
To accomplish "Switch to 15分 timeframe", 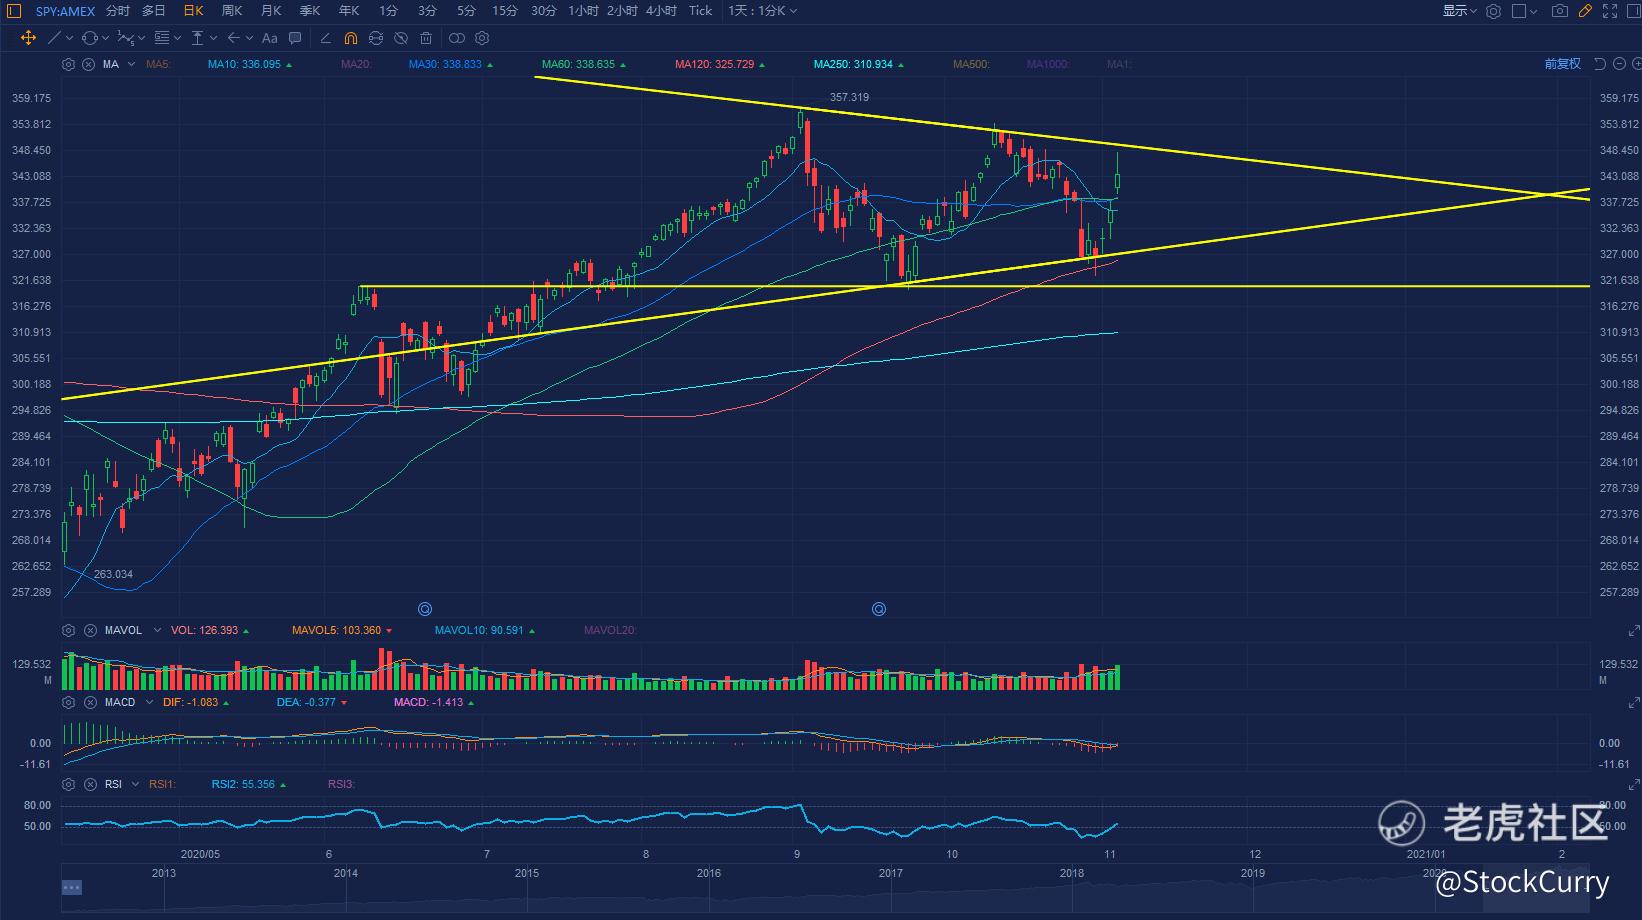I will [x=505, y=11].
